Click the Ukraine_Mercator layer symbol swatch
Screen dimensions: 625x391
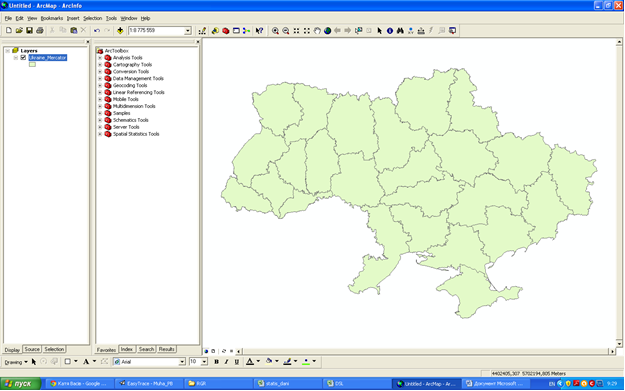pyautogui.click(x=32, y=65)
